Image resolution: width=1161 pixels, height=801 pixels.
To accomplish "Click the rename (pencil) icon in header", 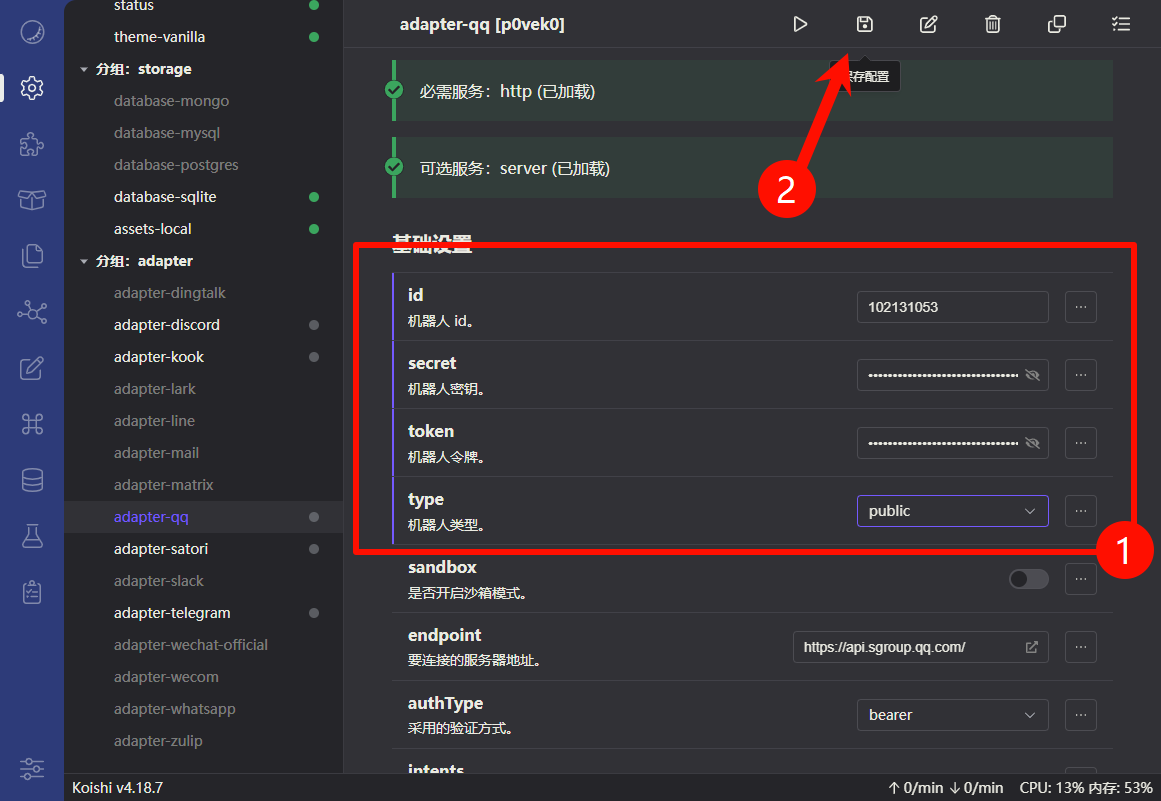I will (929, 24).
